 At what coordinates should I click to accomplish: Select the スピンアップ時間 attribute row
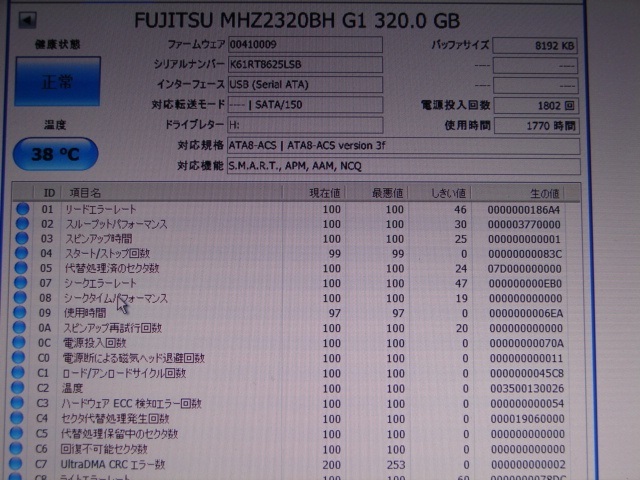click(296, 239)
